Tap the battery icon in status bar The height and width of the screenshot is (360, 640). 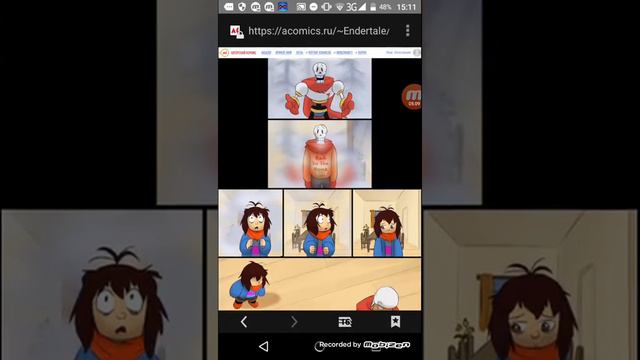pos(373,7)
